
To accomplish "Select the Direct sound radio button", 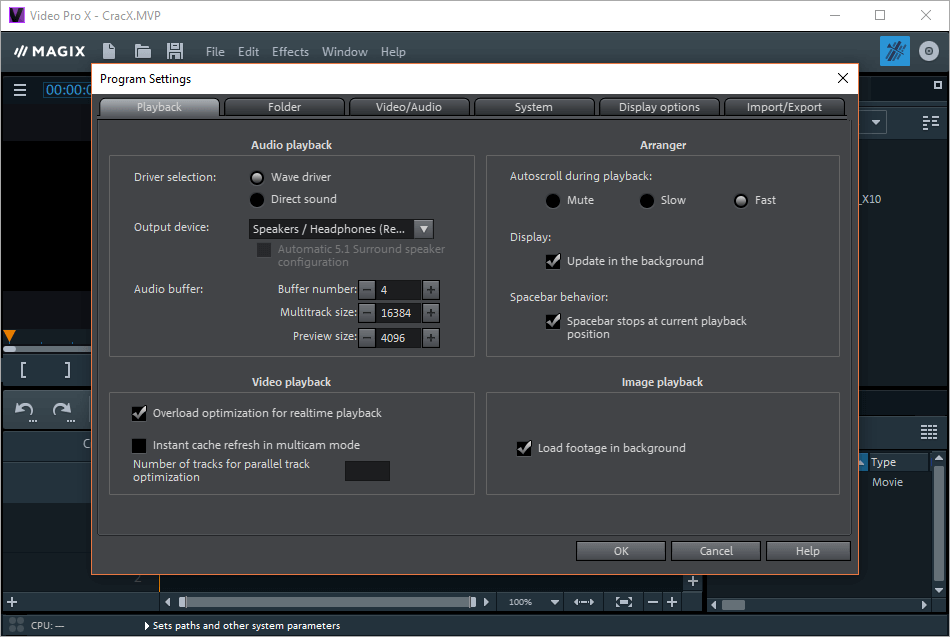I will click(257, 199).
